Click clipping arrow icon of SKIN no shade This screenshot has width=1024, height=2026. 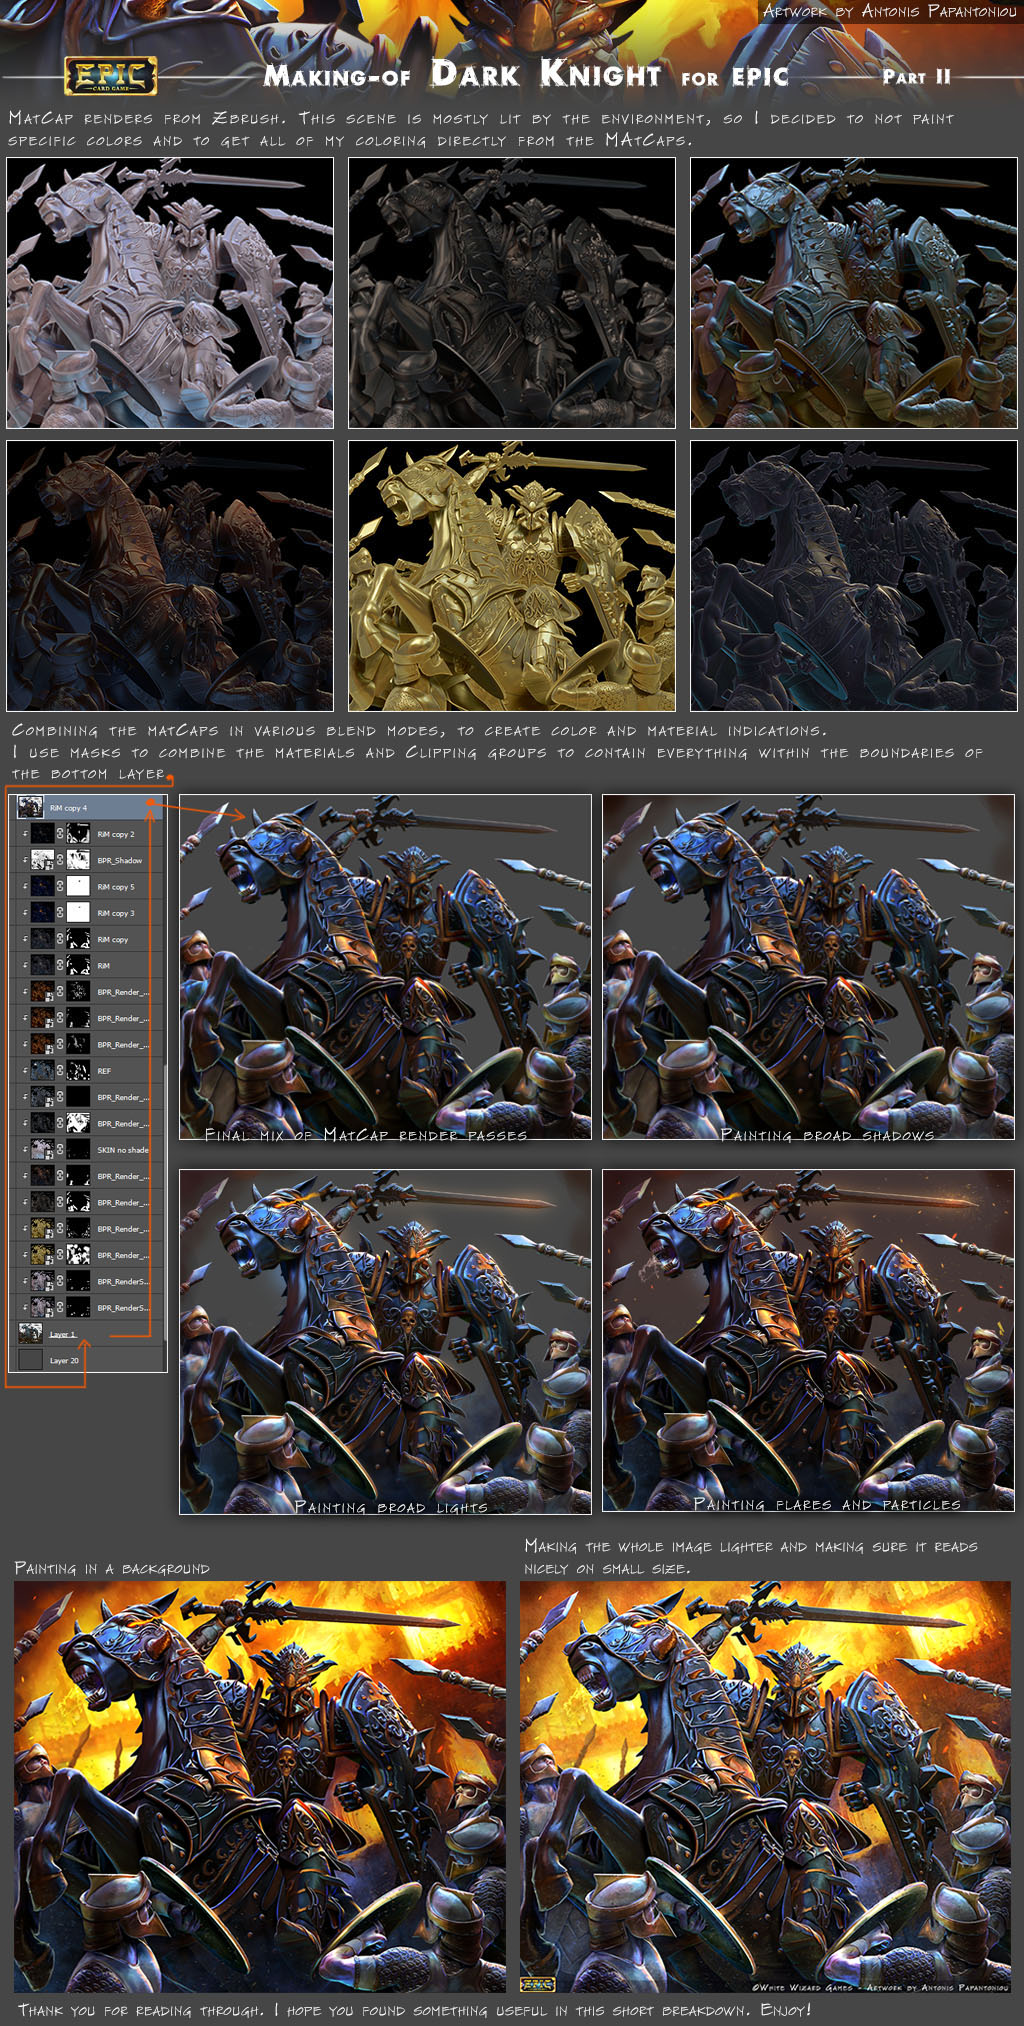point(25,1149)
